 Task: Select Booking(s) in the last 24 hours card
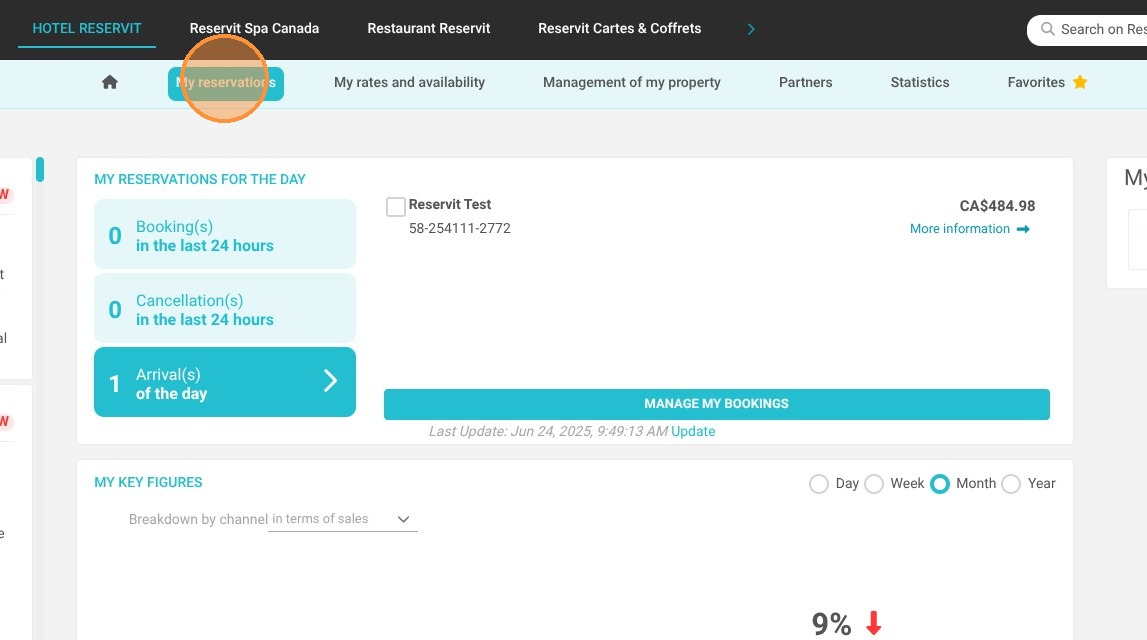(225, 235)
